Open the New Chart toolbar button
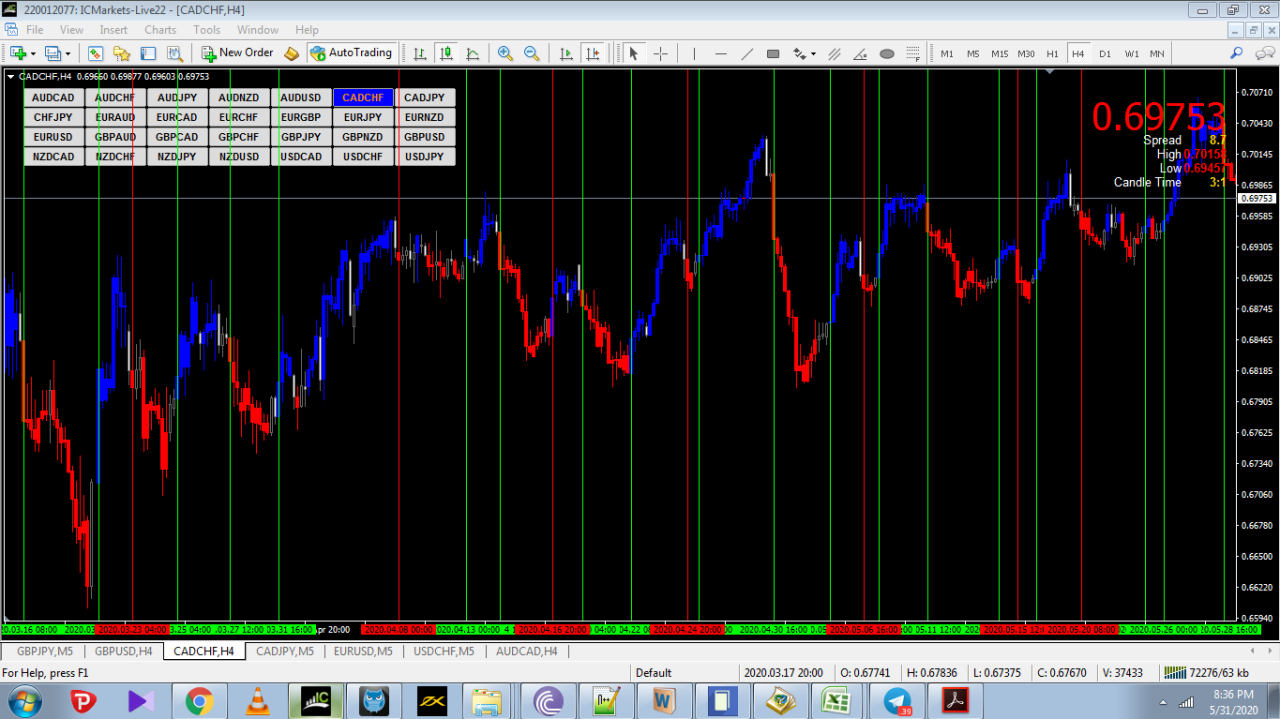The height and width of the screenshot is (719, 1280). (x=18, y=53)
